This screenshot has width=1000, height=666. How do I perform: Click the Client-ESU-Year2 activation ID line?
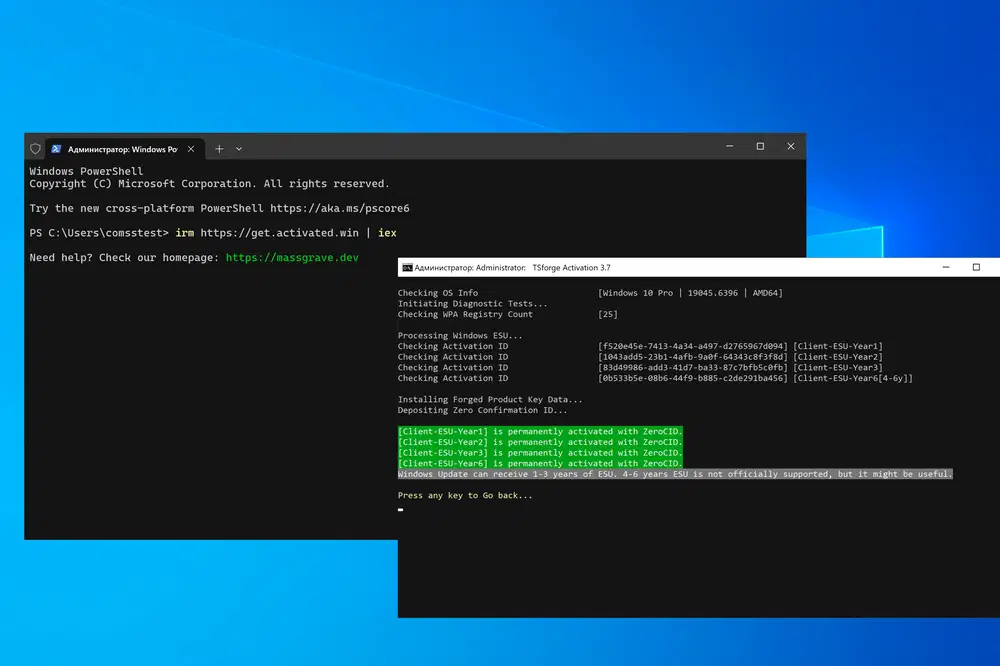point(640,357)
